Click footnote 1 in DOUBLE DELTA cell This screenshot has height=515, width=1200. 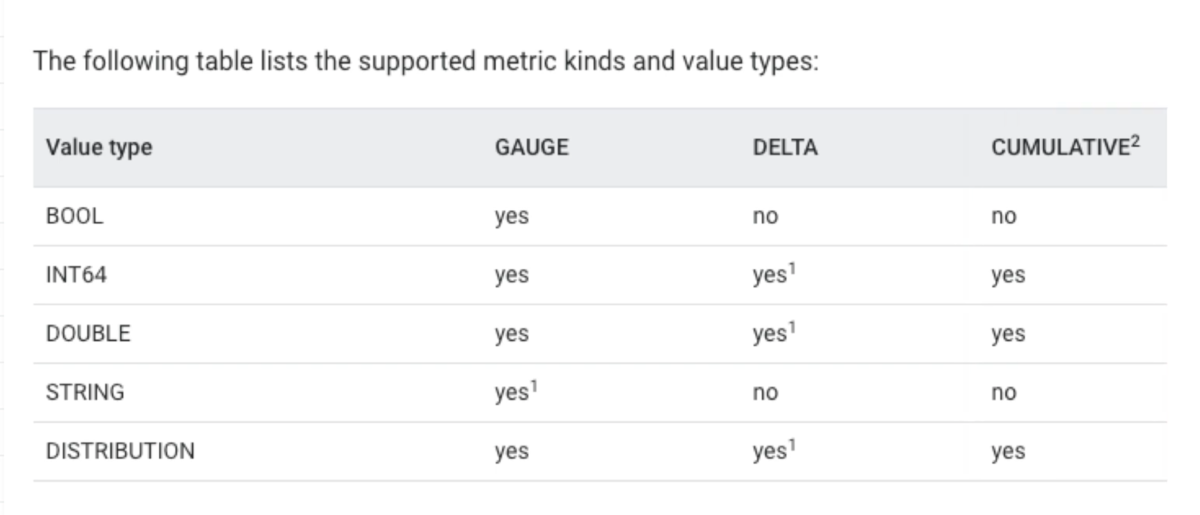793,327
